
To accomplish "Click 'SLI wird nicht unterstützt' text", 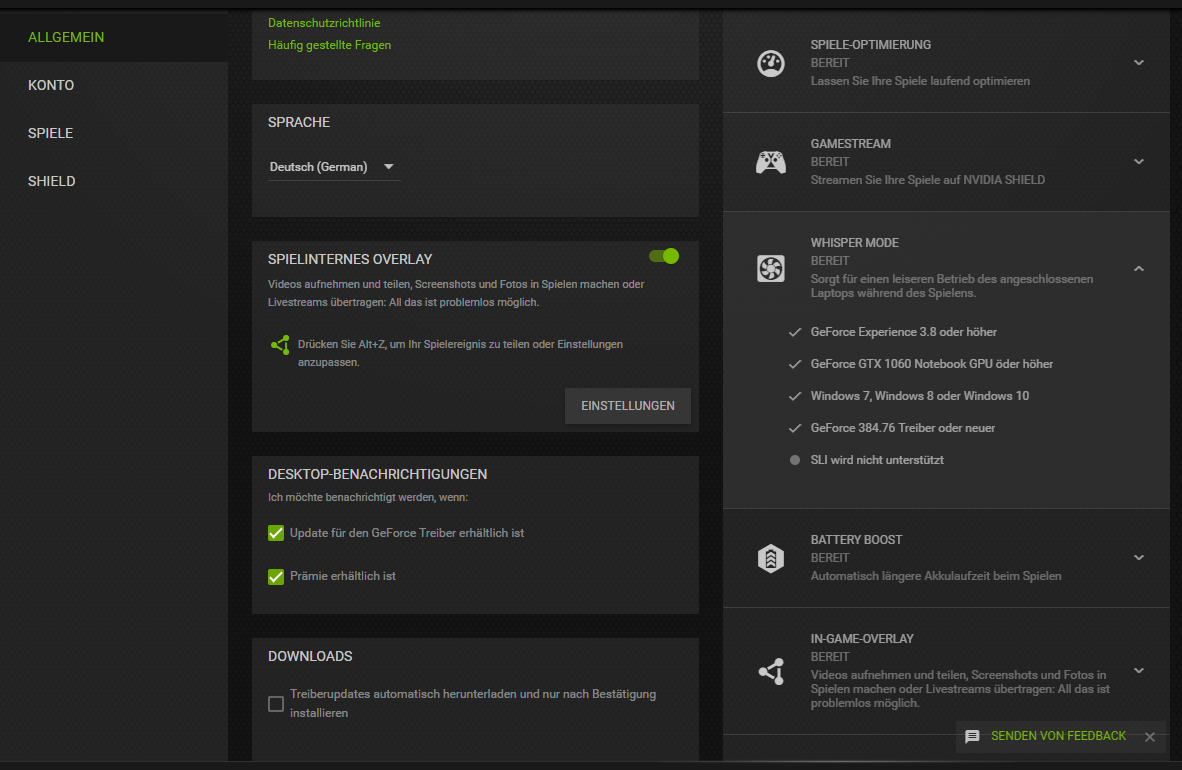I will click(877, 460).
